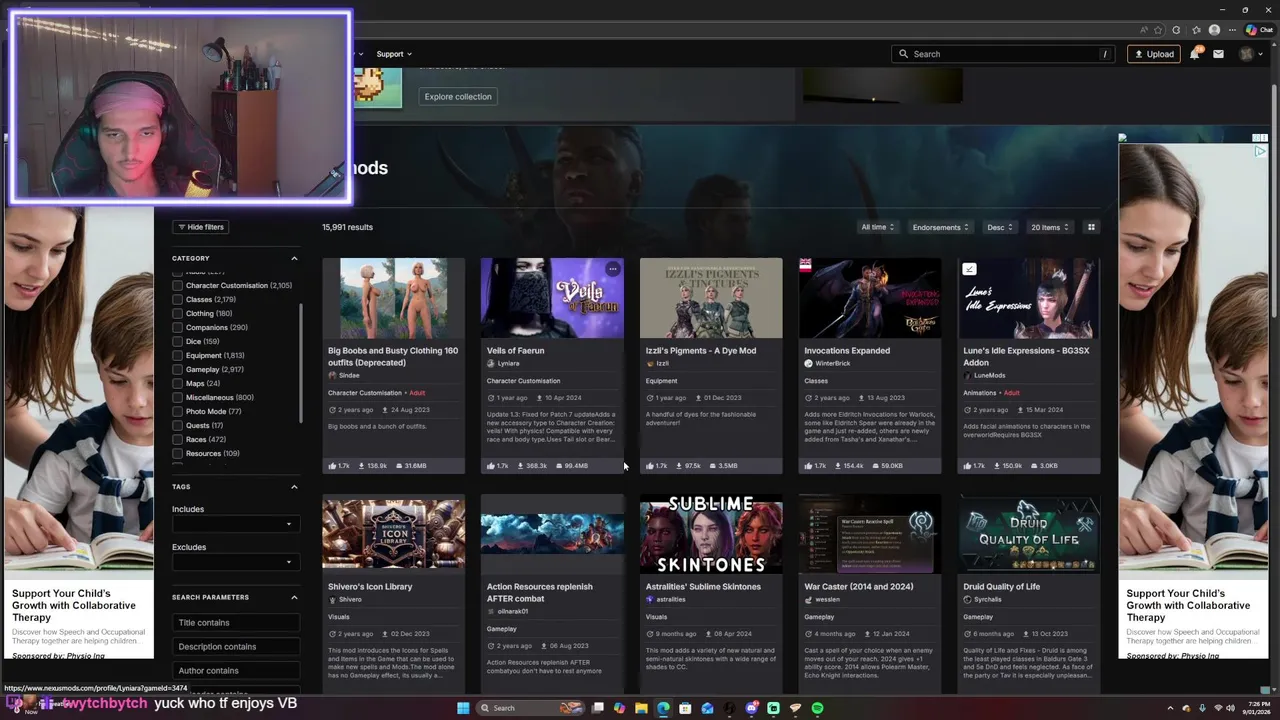
Task: Check the Classes category filter
Action: click(177, 299)
